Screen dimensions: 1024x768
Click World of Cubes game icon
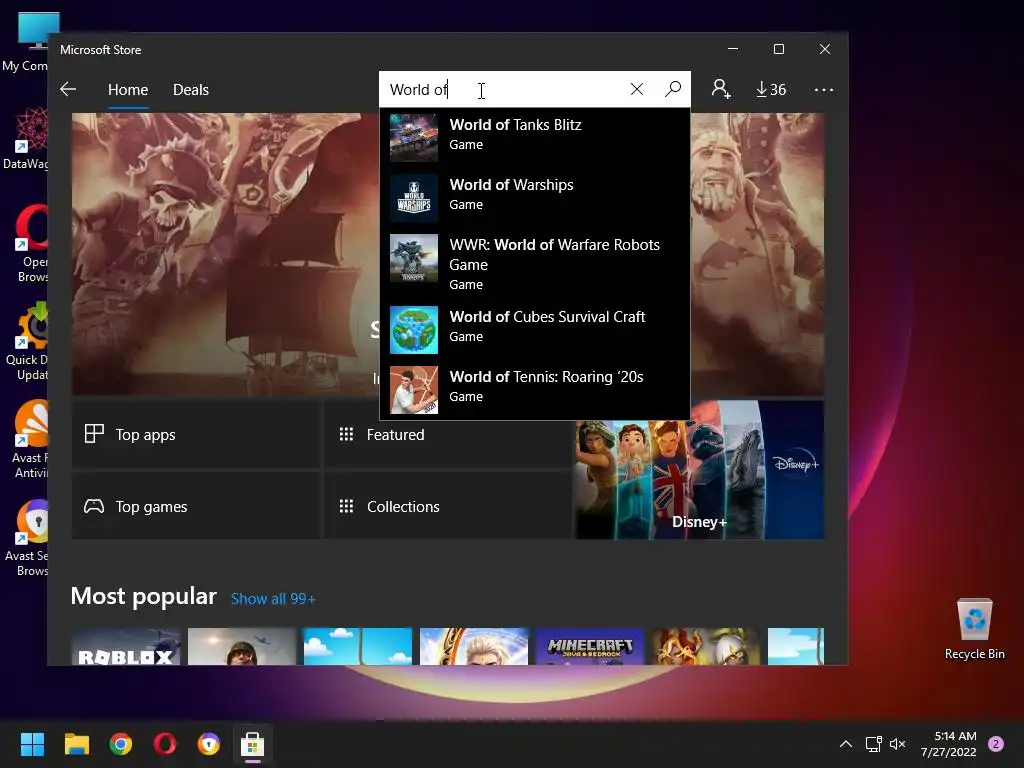pos(414,330)
